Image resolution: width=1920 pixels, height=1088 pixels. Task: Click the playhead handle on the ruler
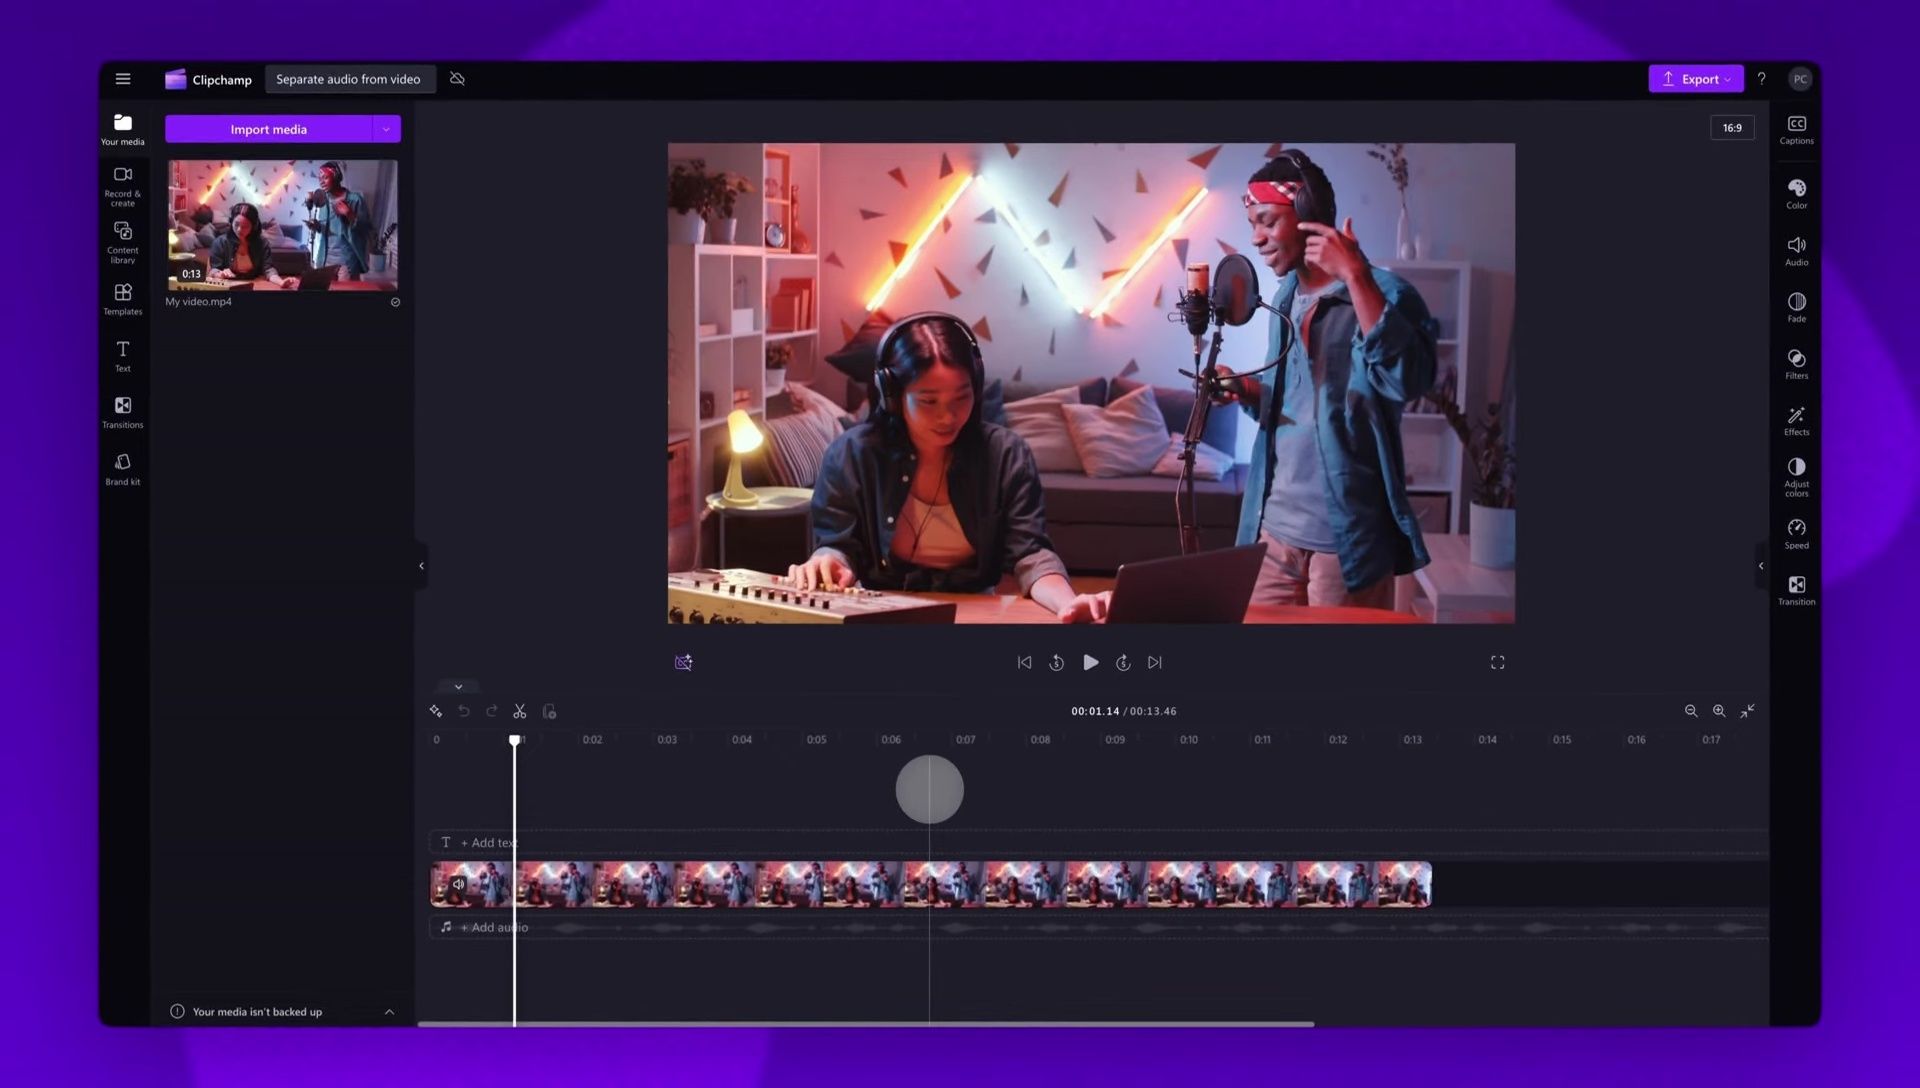click(515, 740)
